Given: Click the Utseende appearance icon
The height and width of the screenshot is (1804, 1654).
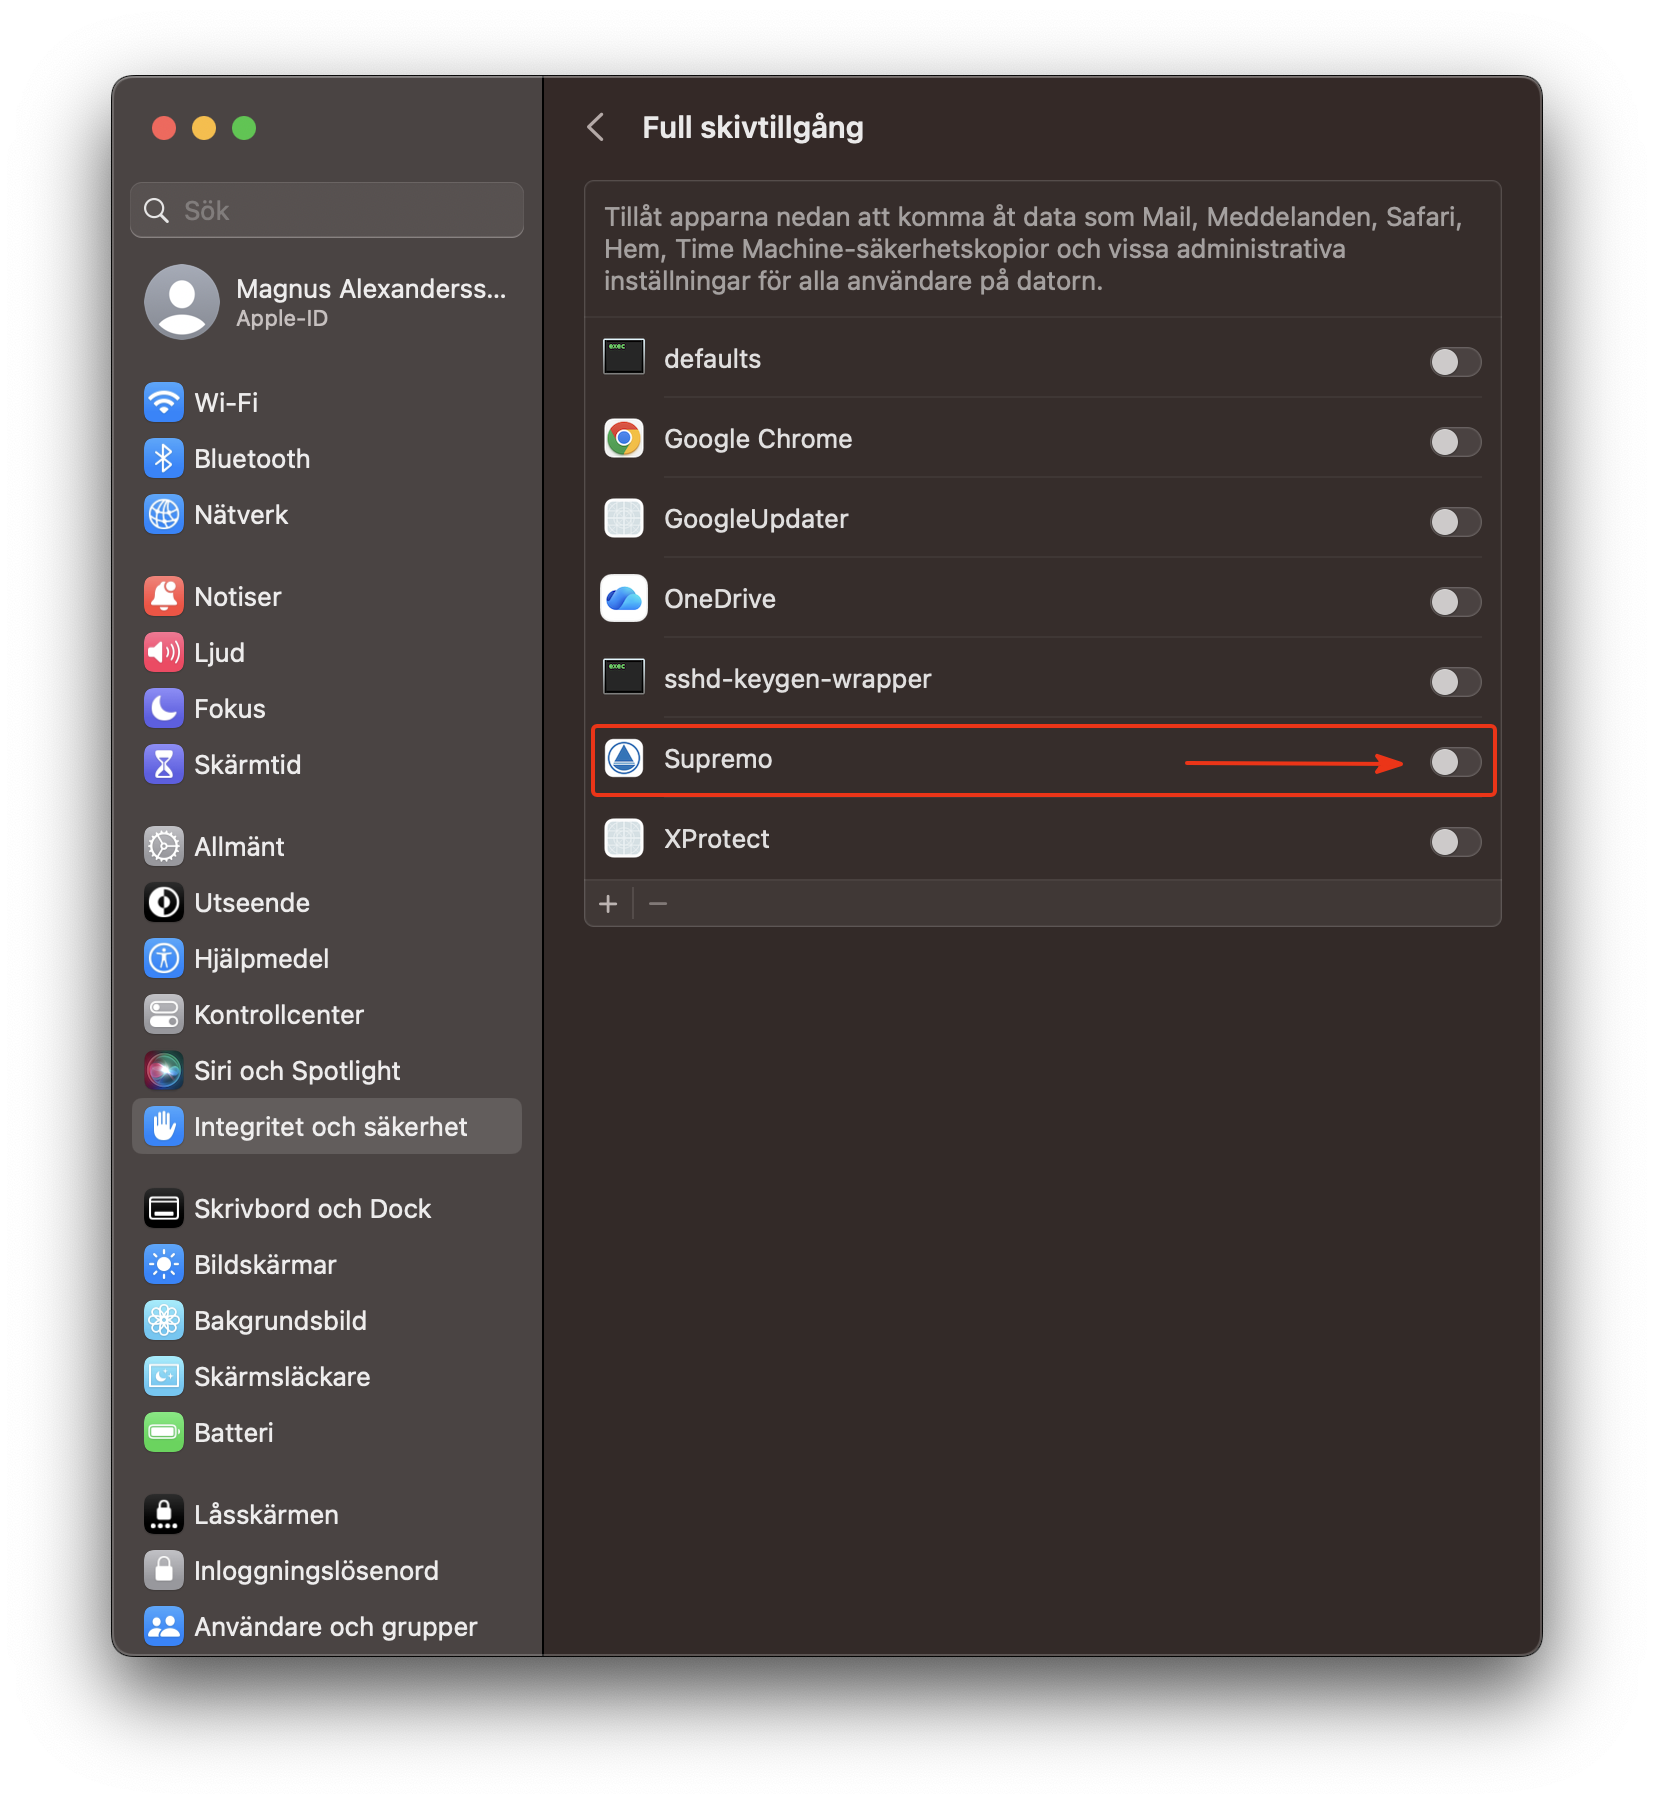Looking at the screenshot, I should tap(164, 903).
